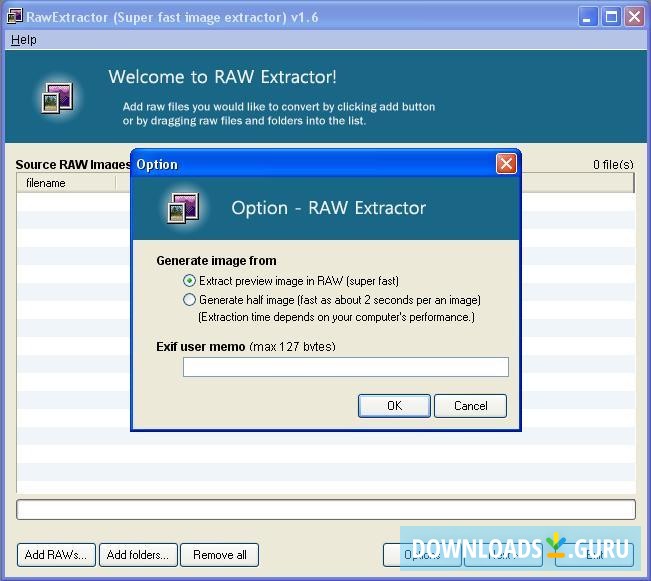Click the RAW Extractor logo in welcome banner
The width and height of the screenshot is (651, 581).
click(x=58, y=98)
